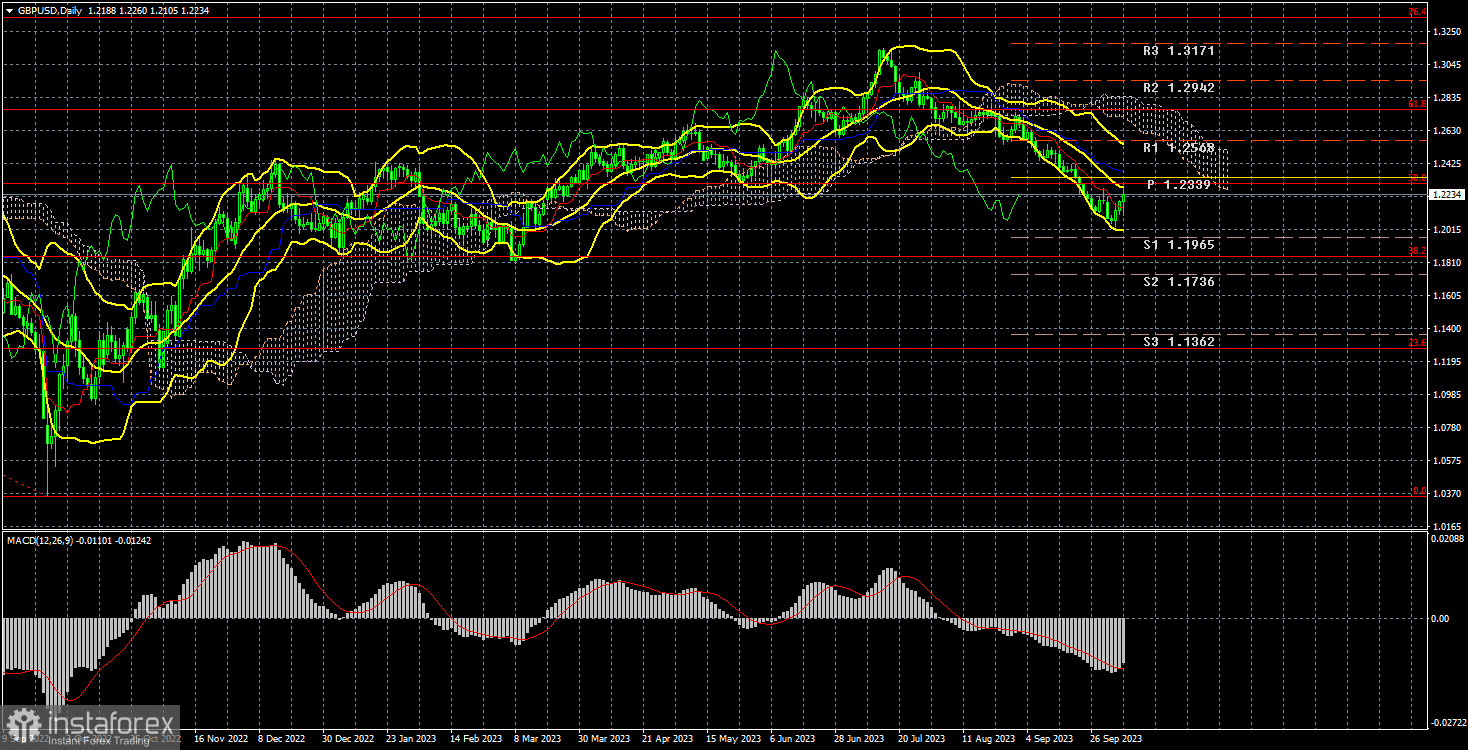
Task: Click the 23.6 Fibonacci level label
Action: click(x=1417, y=343)
